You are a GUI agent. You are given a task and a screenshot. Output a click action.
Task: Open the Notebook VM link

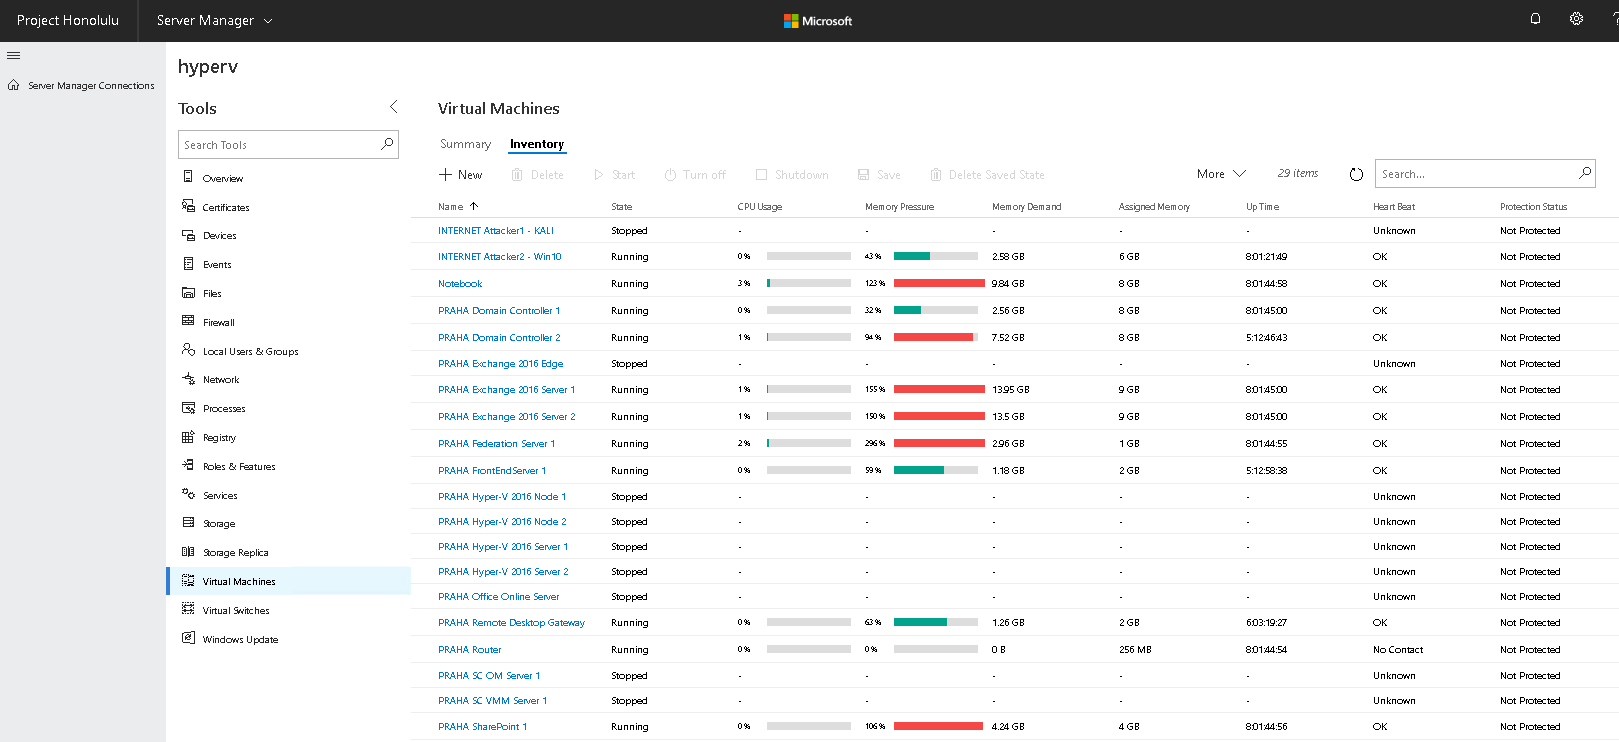pyautogui.click(x=460, y=283)
